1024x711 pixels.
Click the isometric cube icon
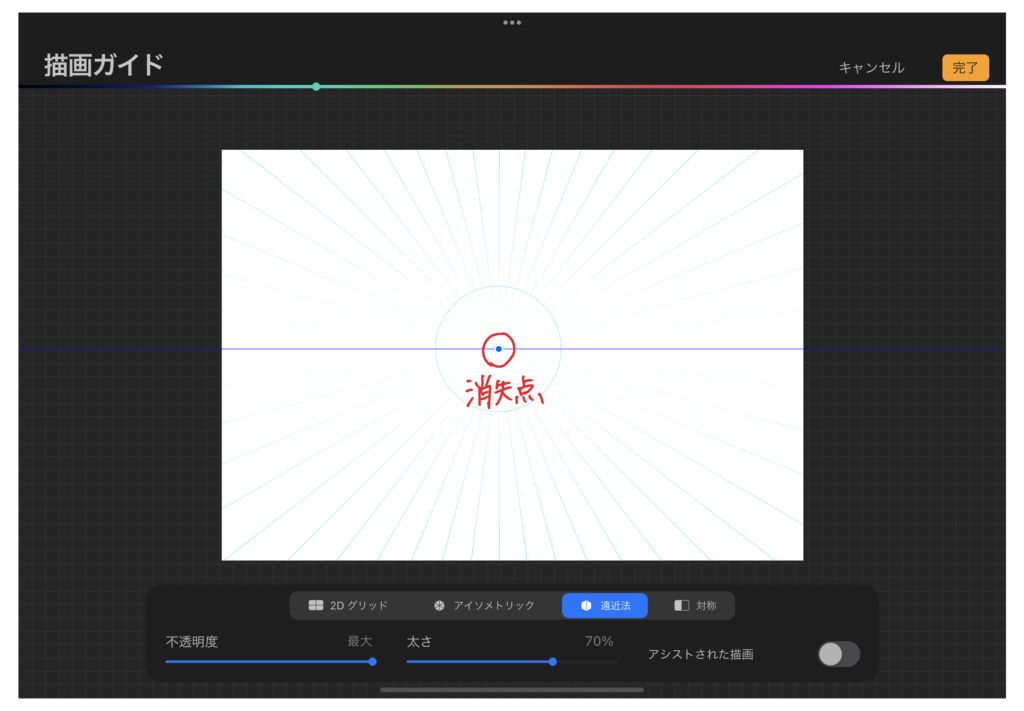tap(440, 605)
